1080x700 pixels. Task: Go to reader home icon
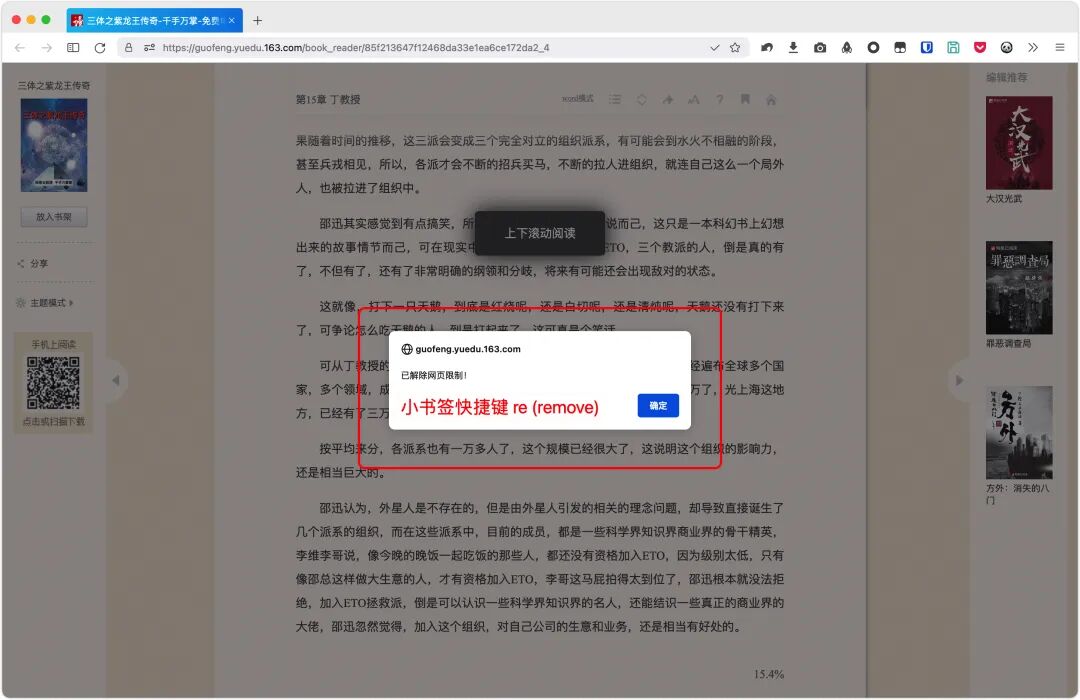click(771, 100)
